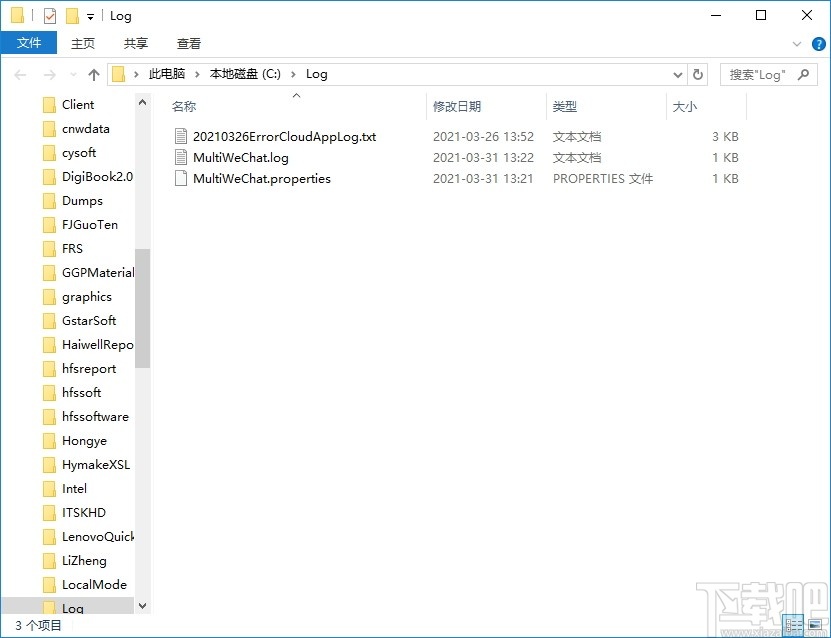Sort by the 类型 column header
The height and width of the screenshot is (638, 831).
pyautogui.click(x=564, y=107)
